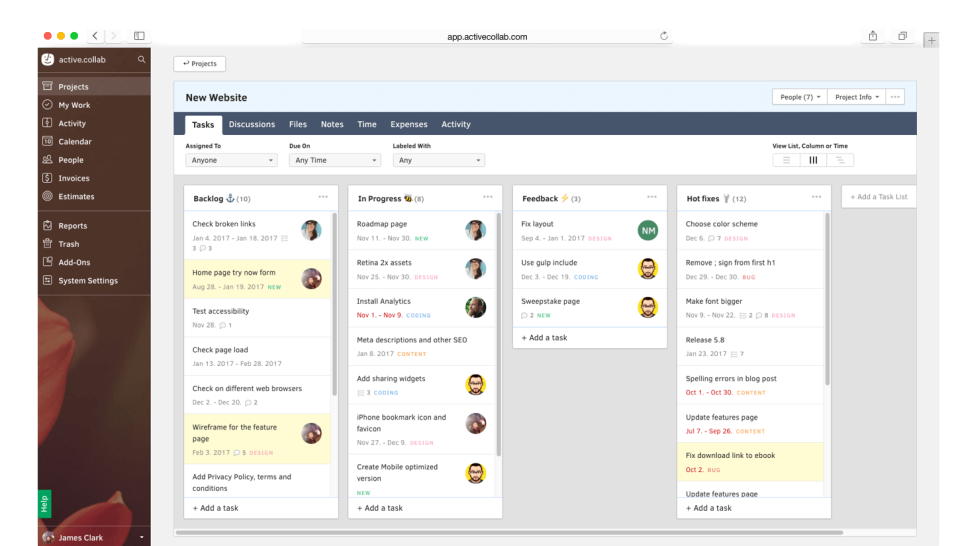
Task: Click the search magnifier in the sidebar
Action: pyautogui.click(x=141, y=60)
